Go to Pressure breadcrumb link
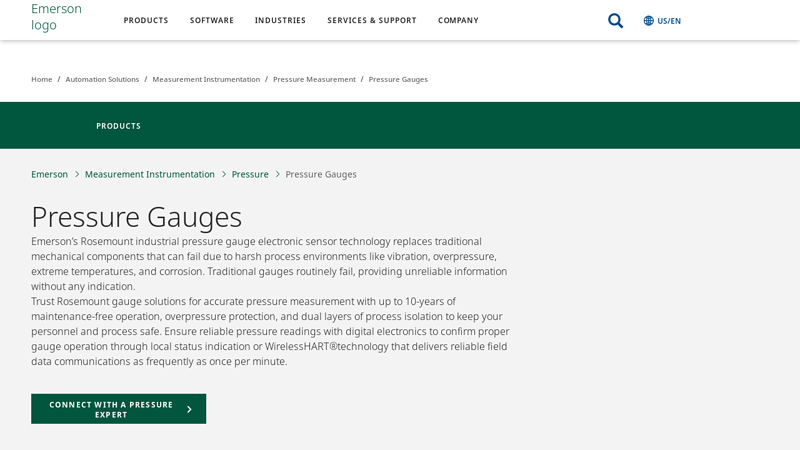The image size is (800, 450). (250, 174)
